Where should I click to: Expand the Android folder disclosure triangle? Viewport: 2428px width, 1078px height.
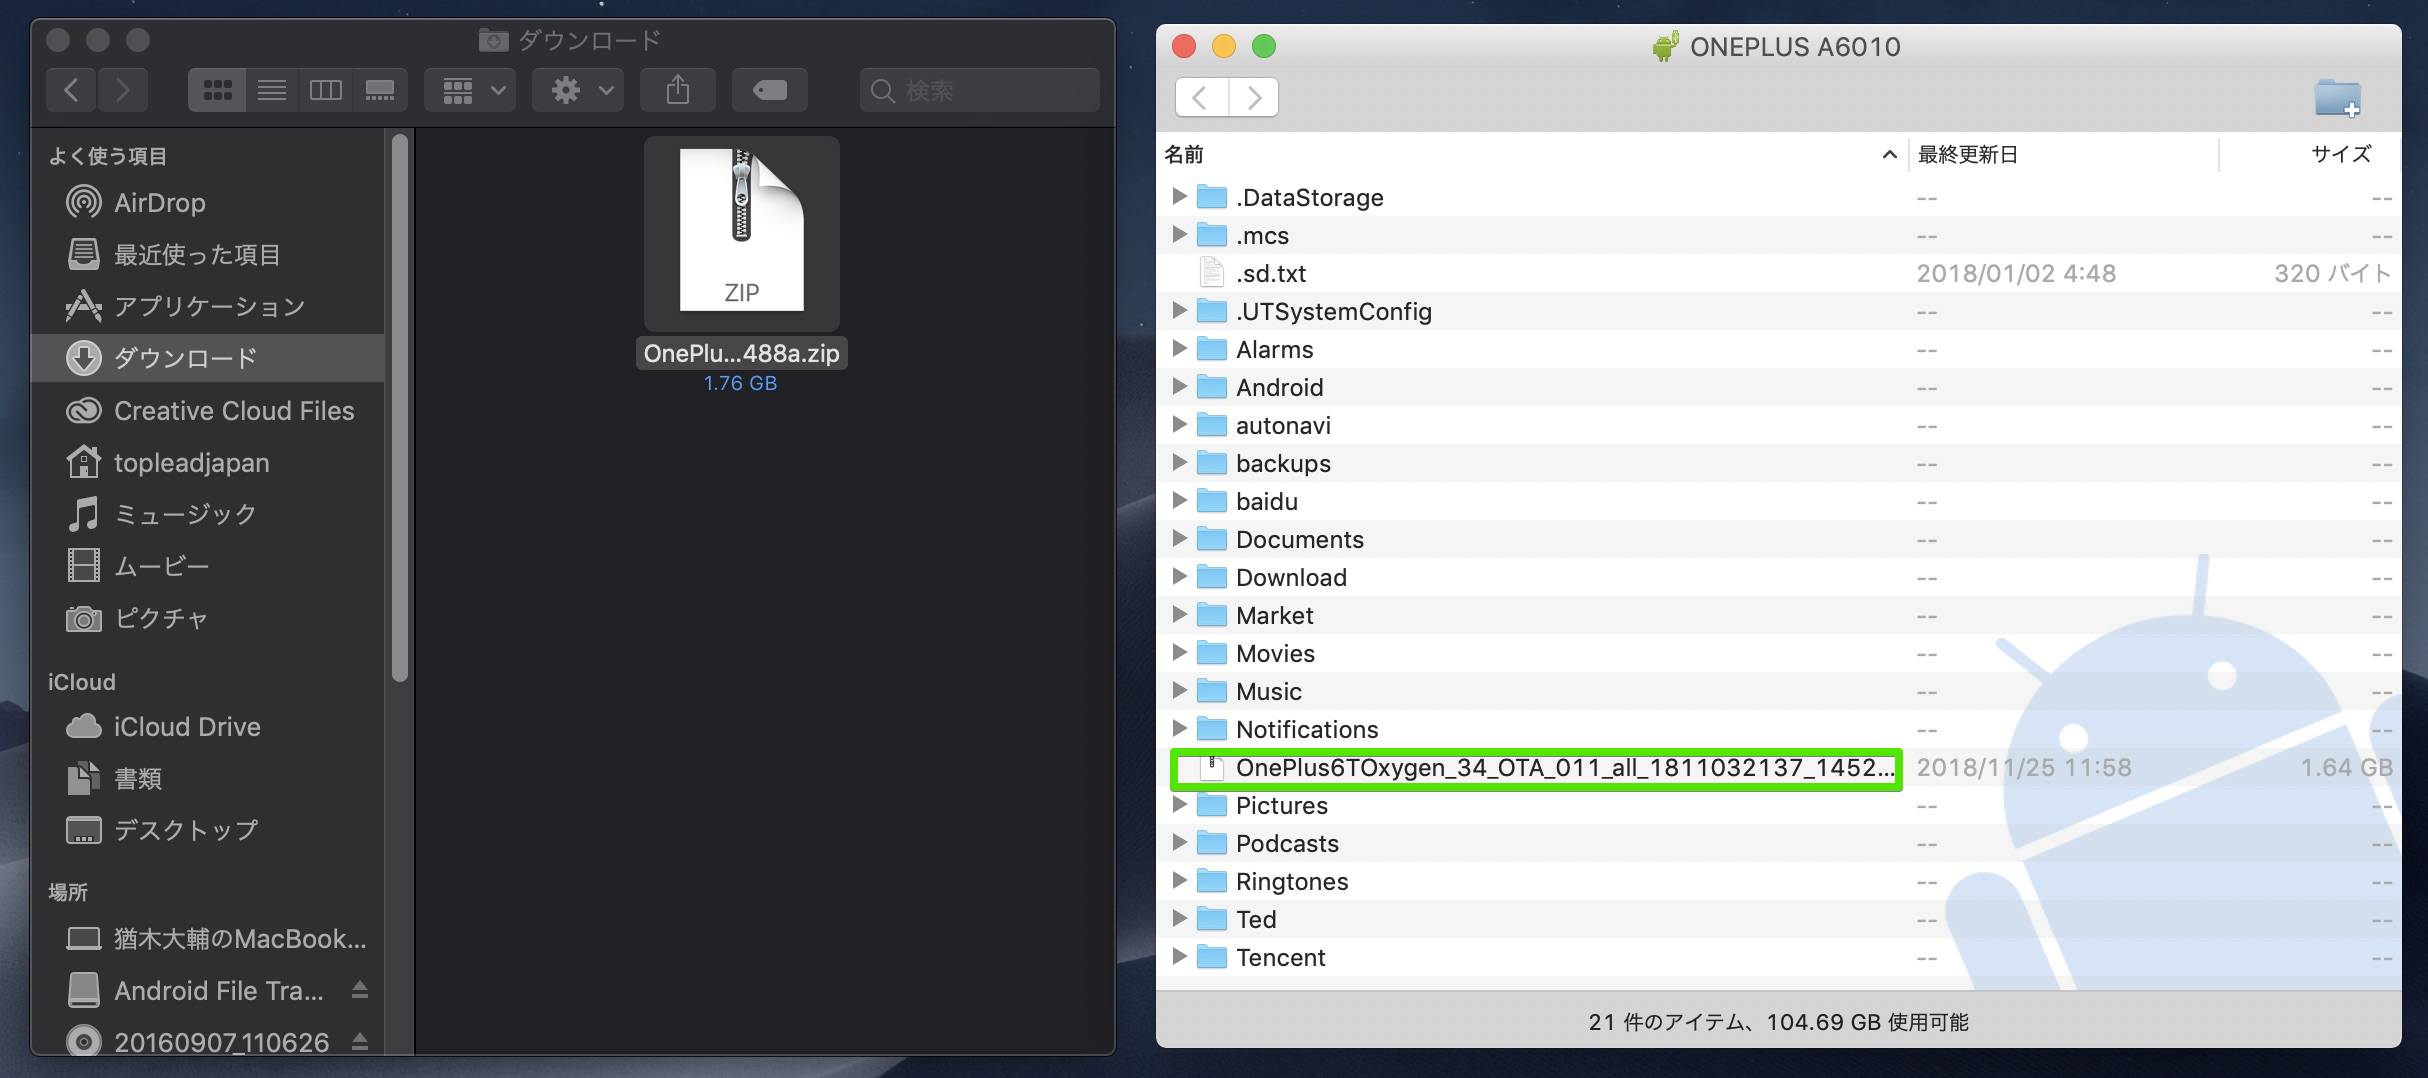point(1179,387)
